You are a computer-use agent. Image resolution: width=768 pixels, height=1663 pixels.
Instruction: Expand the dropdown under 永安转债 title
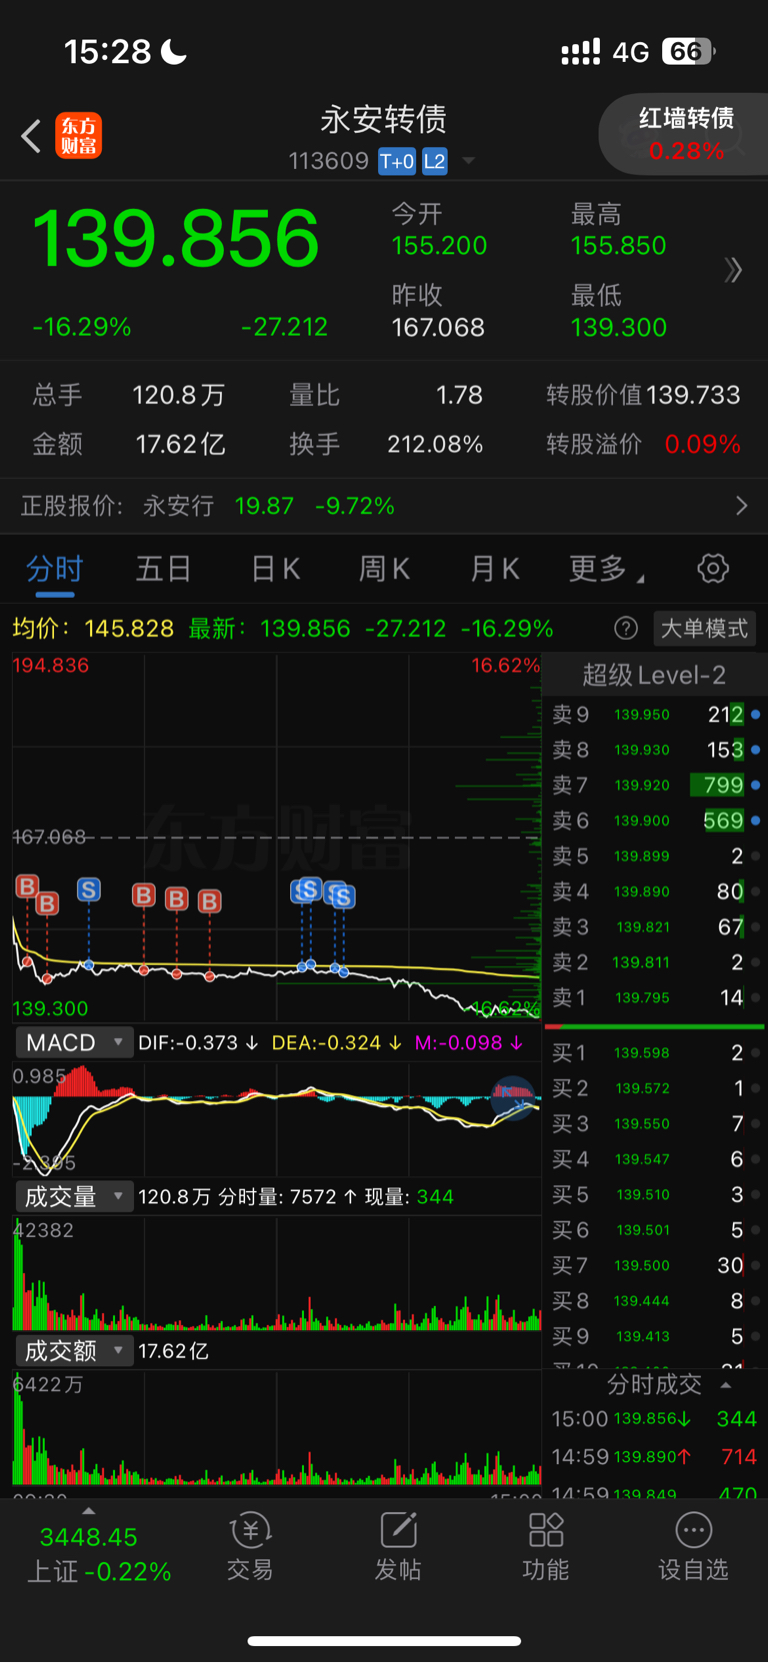tap(468, 161)
